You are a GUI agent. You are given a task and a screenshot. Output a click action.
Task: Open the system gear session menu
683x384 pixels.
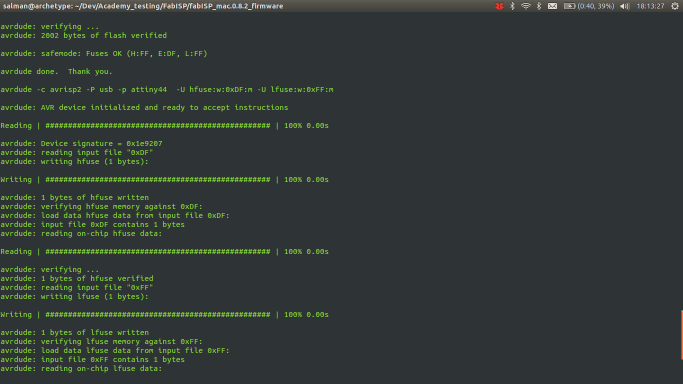[x=675, y=6]
